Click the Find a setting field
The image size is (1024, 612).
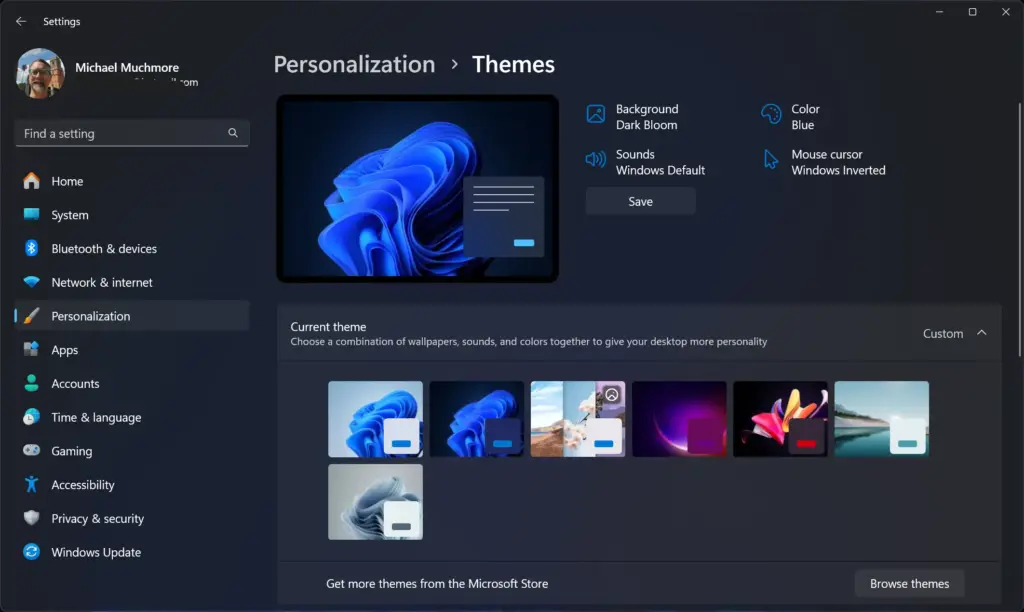click(131, 133)
